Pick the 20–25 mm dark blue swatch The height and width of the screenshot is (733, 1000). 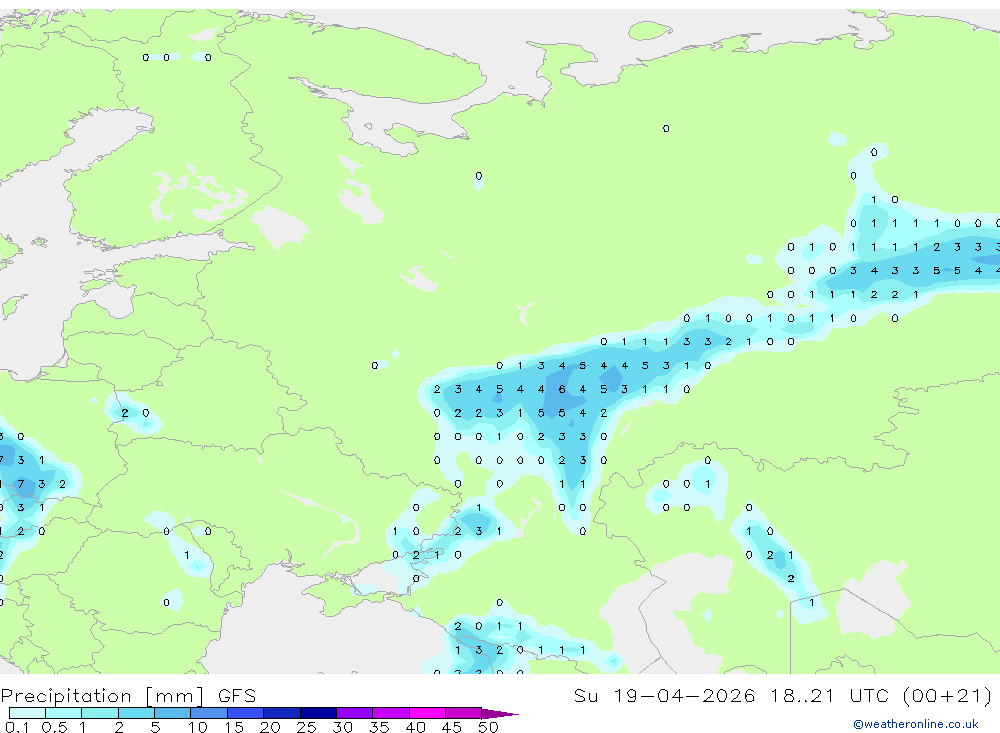tap(281, 713)
